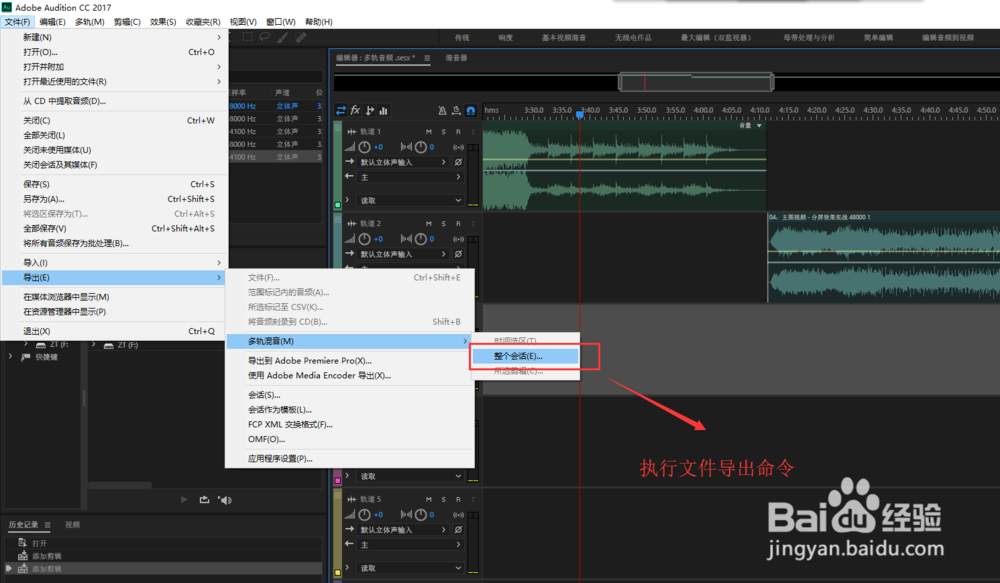The width and height of the screenshot is (1000, 583).
Task: Select the 响度 workspace
Action: pyautogui.click(x=505, y=38)
